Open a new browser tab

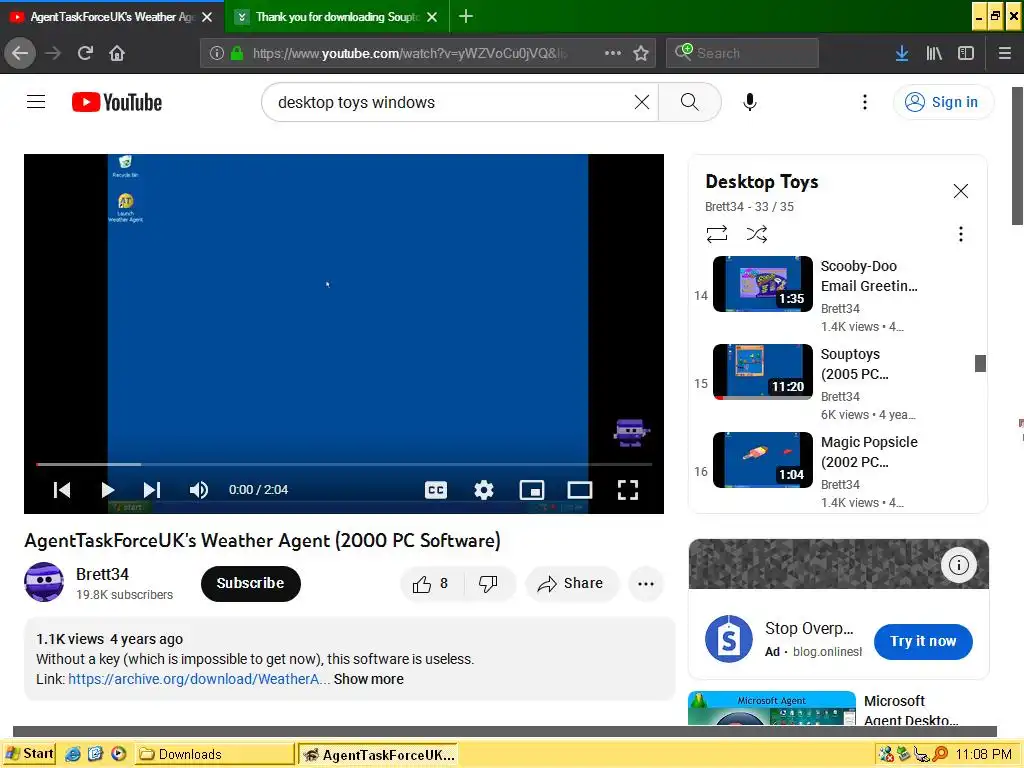point(466,16)
